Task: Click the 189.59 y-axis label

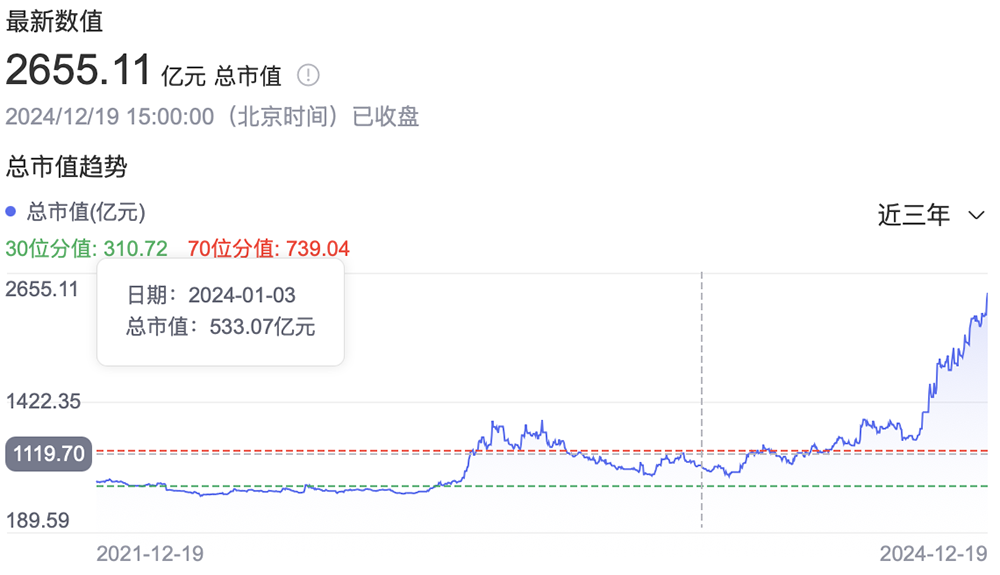Action: [38, 520]
